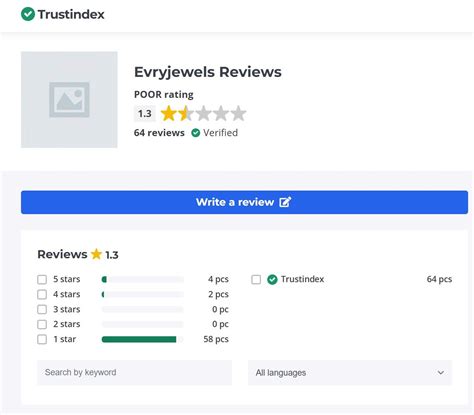Check the 5 stars filter checkbox
The width and height of the screenshot is (474, 415).
[42, 279]
